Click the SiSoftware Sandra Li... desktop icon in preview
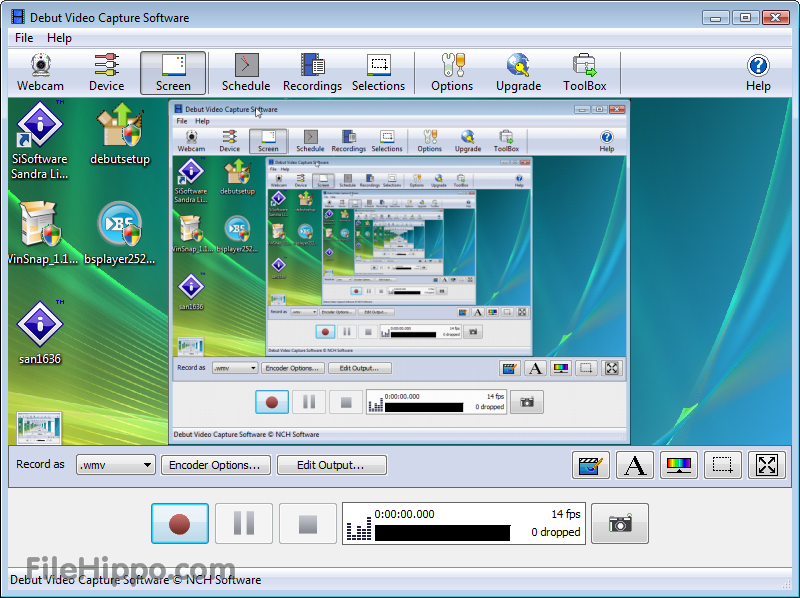Image resolution: width=800 pixels, height=598 pixels. (x=40, y=141)
